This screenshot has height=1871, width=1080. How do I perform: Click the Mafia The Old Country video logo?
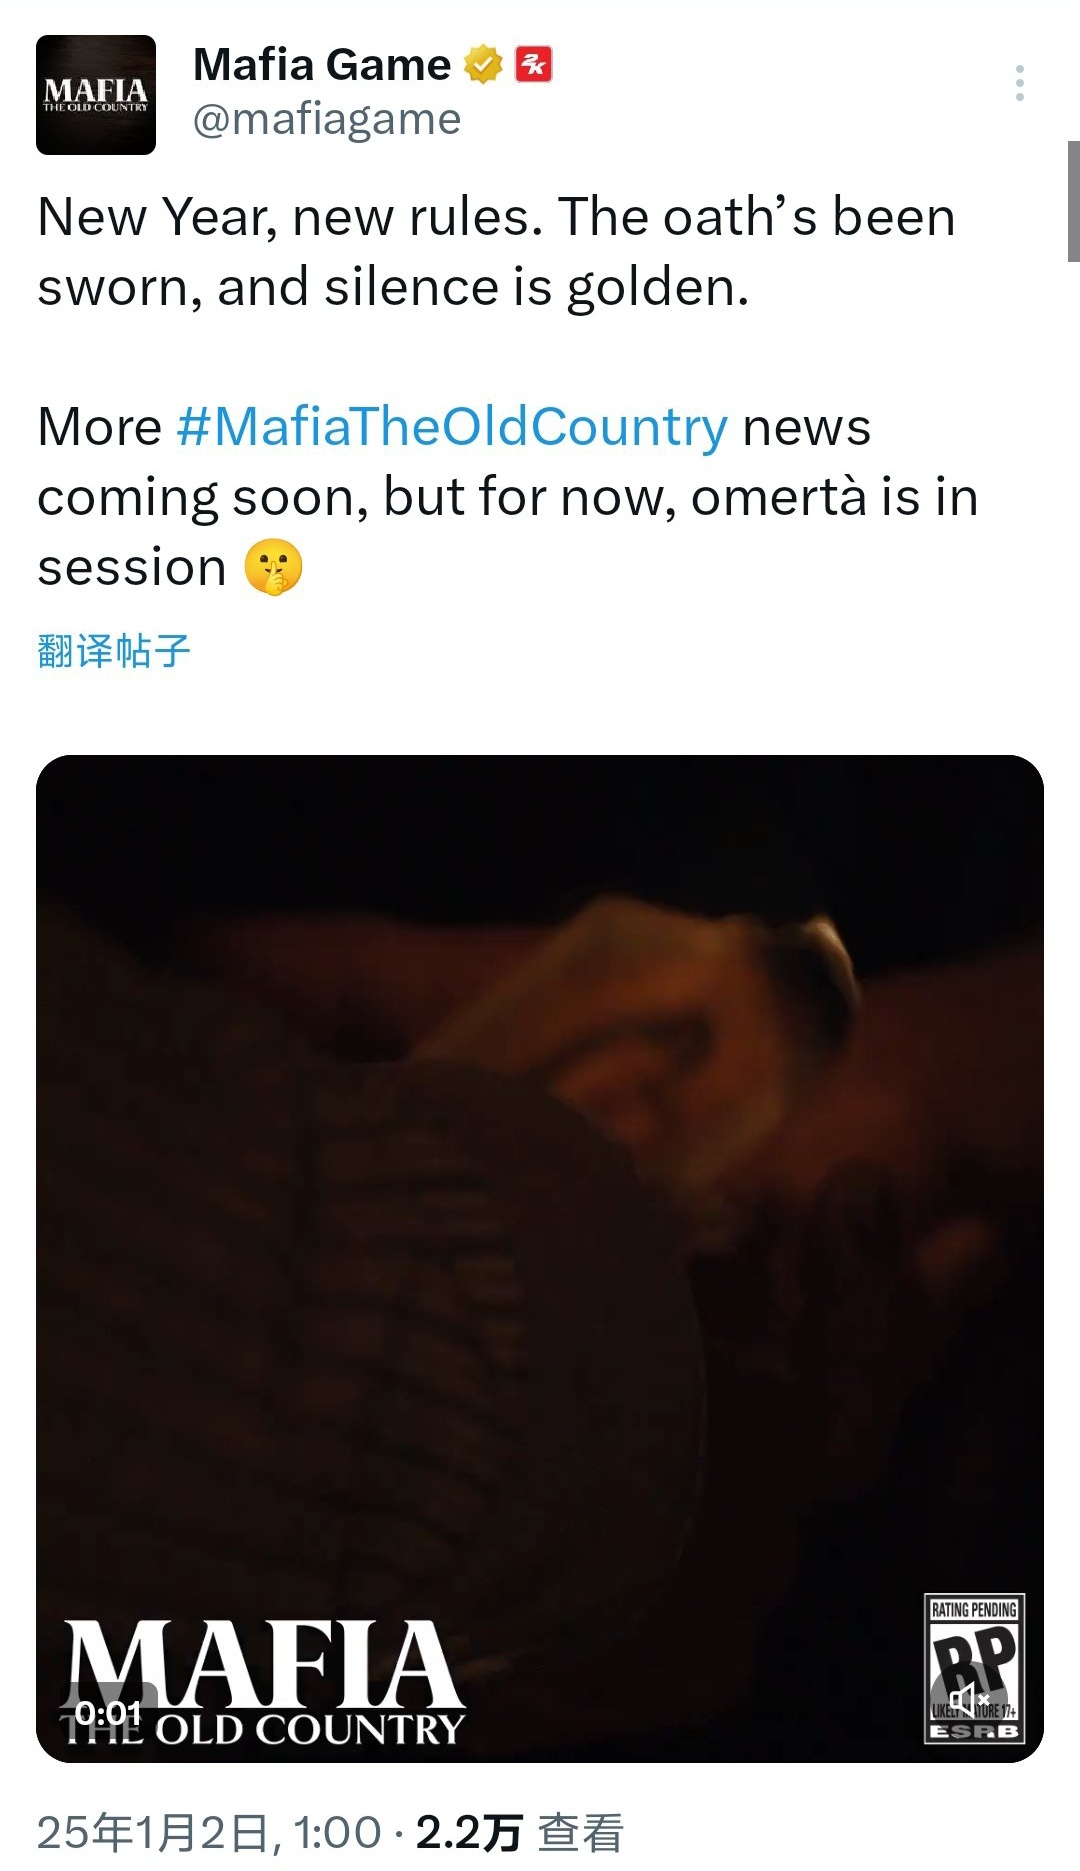(x=263, y=1683)
